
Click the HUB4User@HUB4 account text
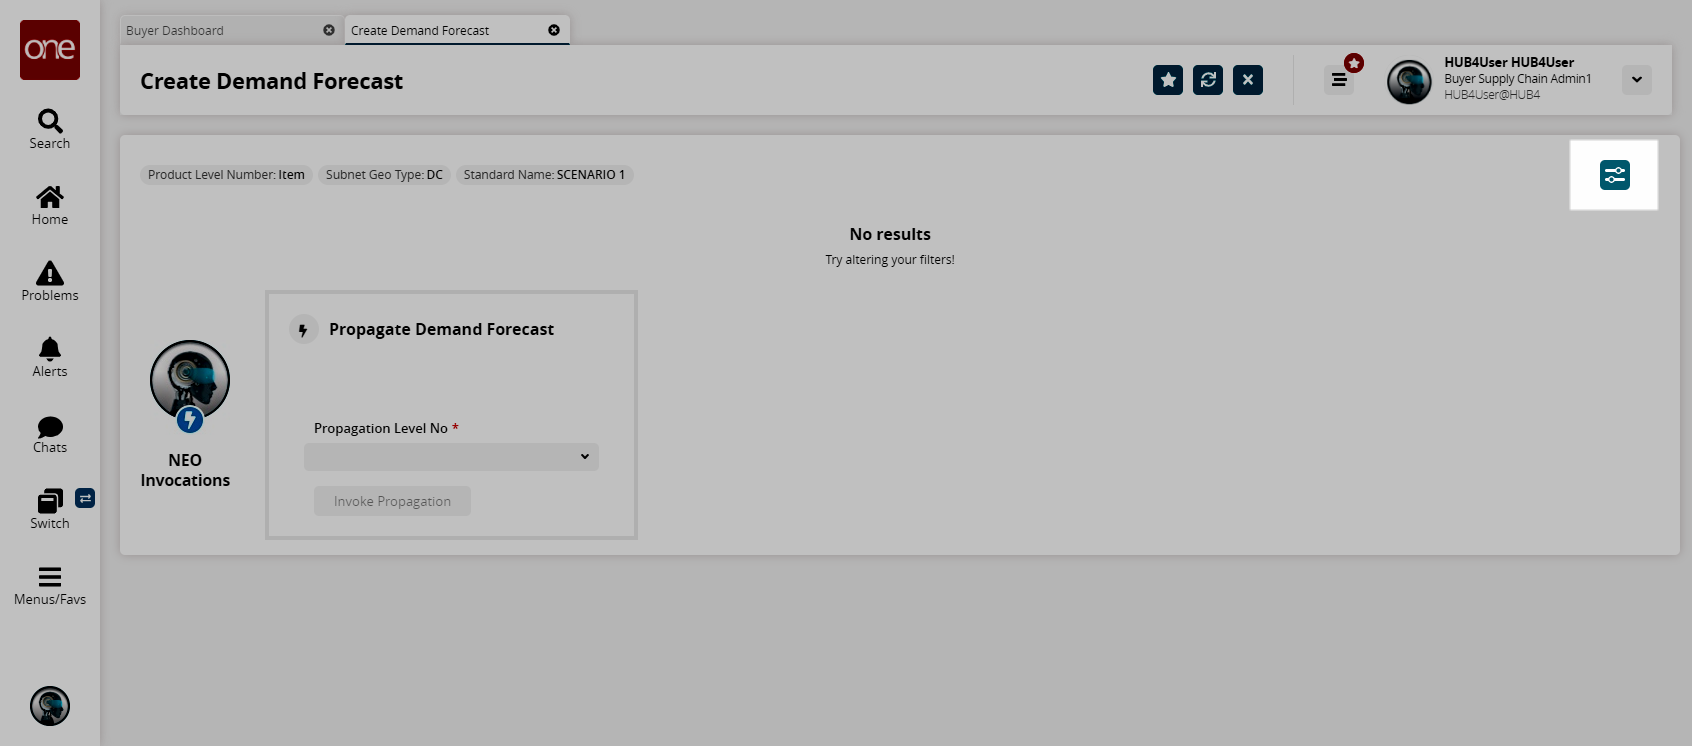tap(1492, 95)
